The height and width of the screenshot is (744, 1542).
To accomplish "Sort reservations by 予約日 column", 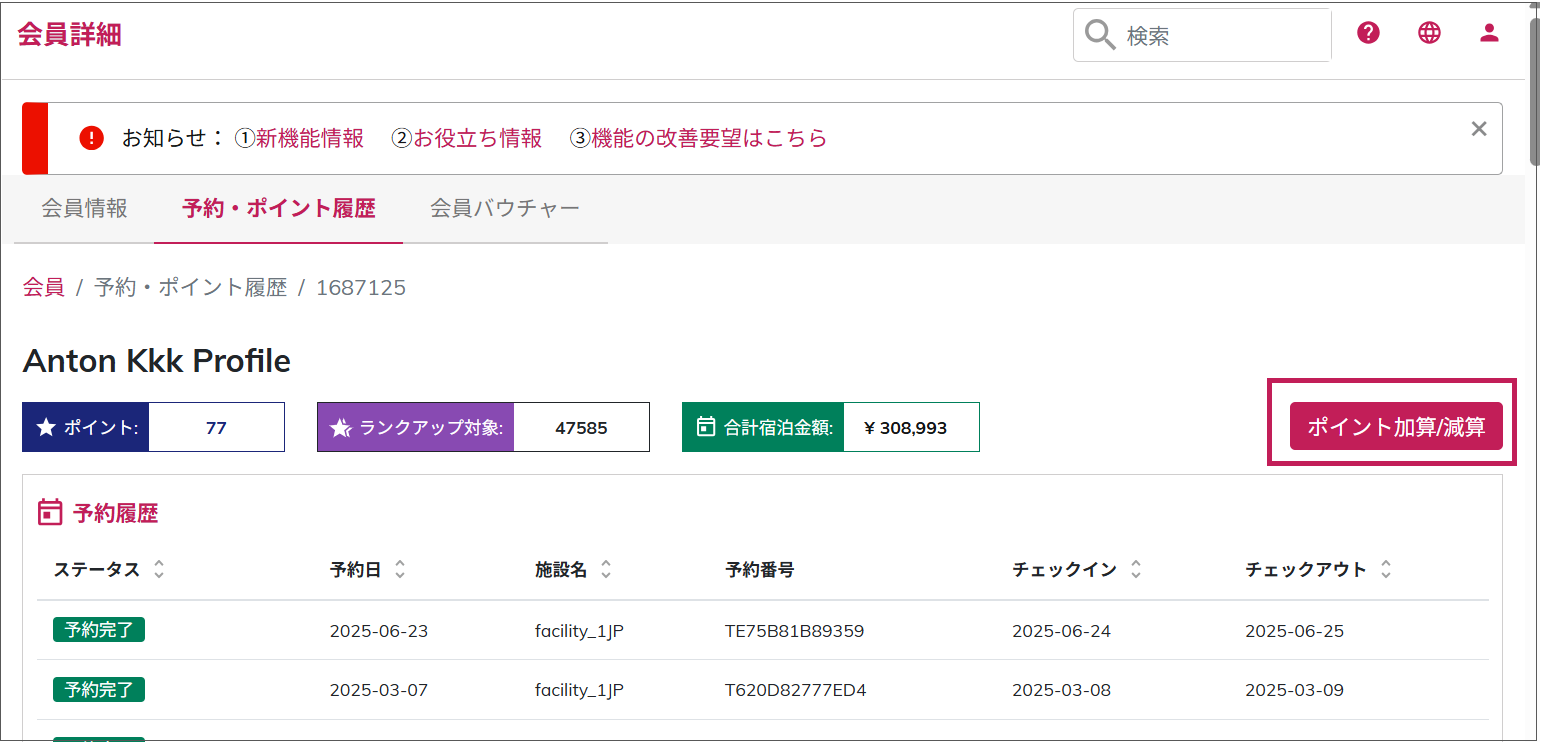I will [x=400, y=570].
